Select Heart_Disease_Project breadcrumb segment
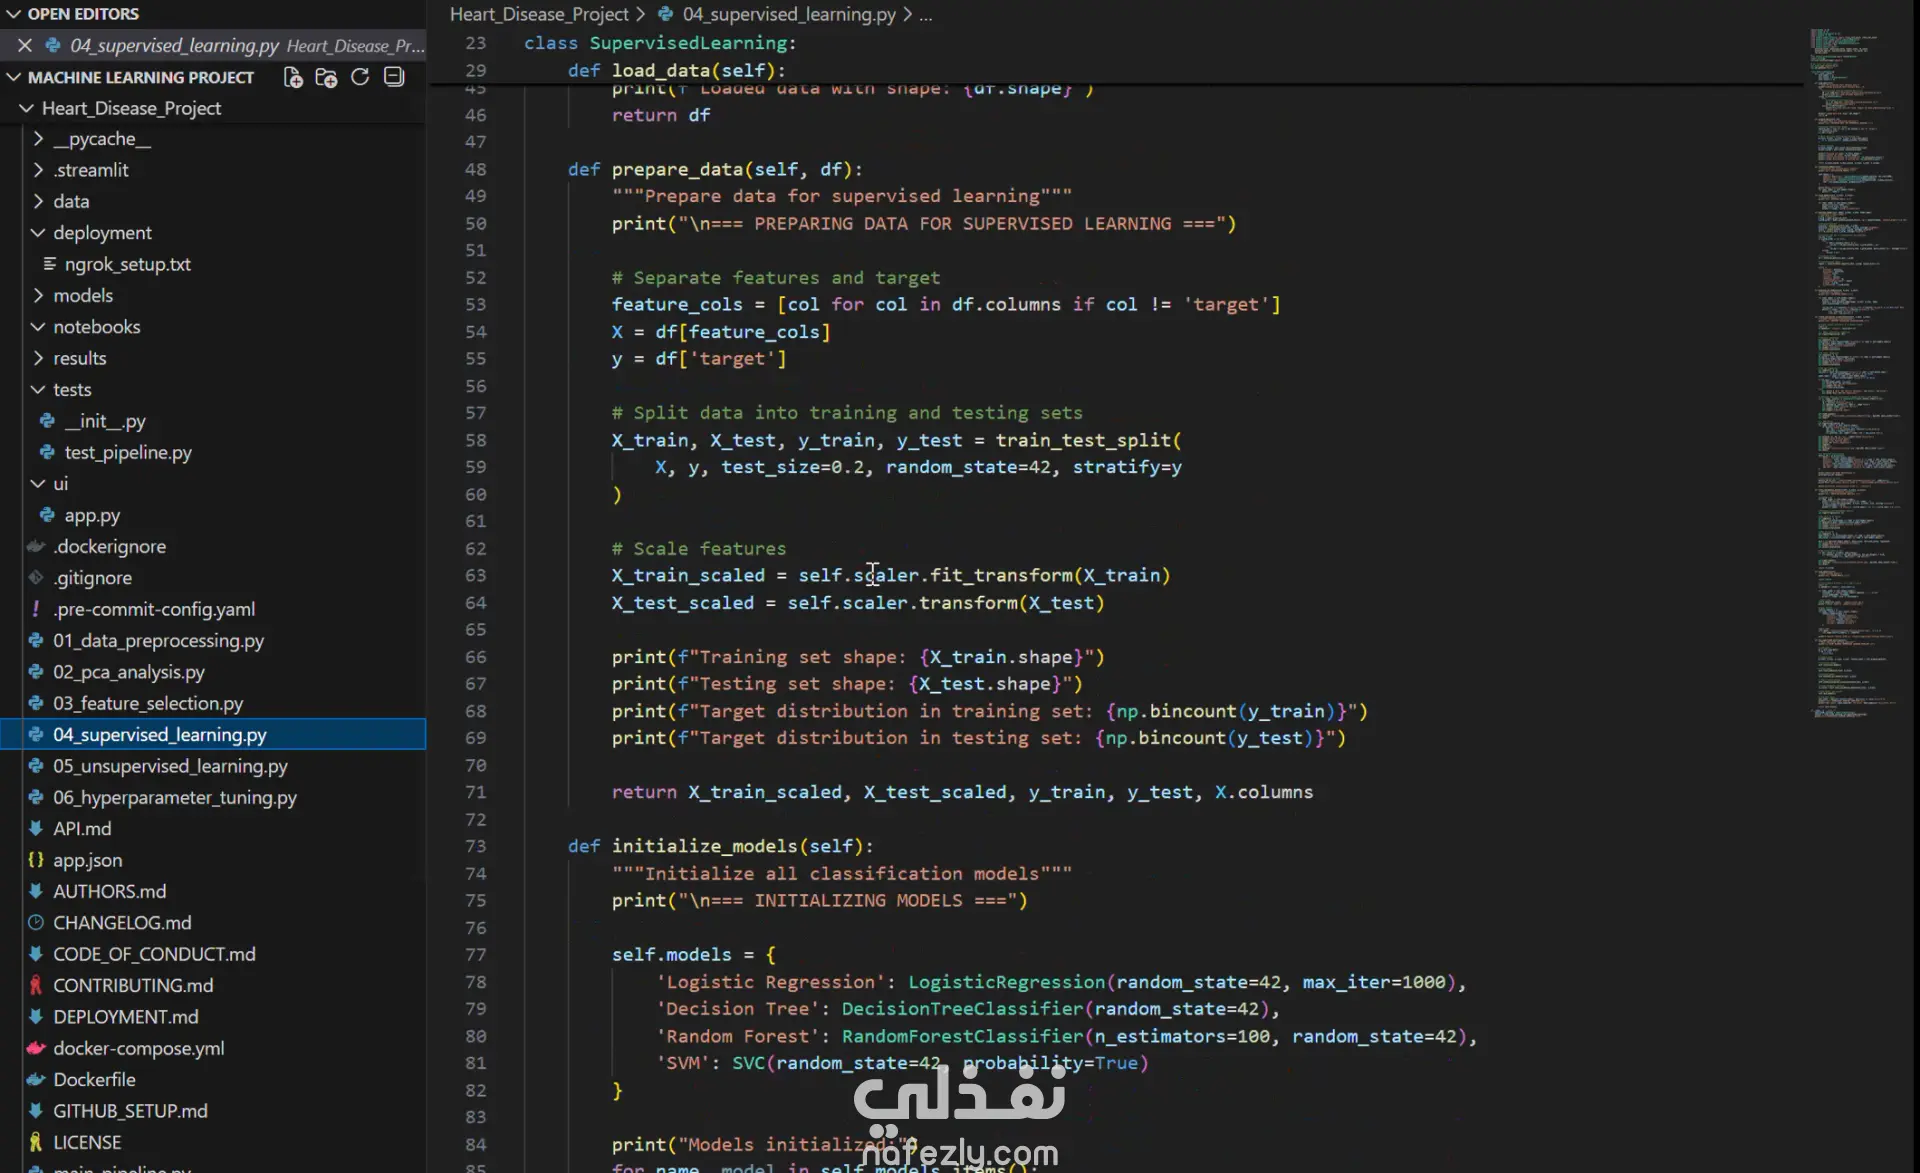Viewport: 1920px width, 1173px height. (x=538, y=14)
